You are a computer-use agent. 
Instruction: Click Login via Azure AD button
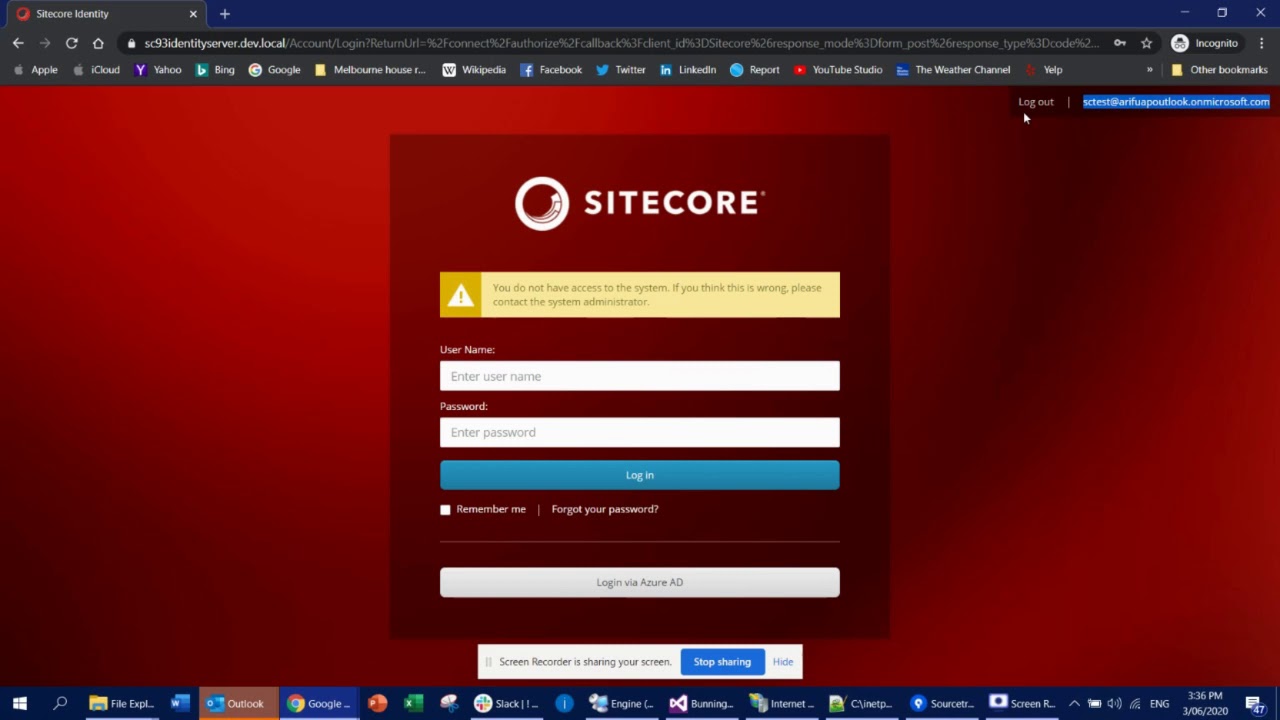tap(640, 582)
